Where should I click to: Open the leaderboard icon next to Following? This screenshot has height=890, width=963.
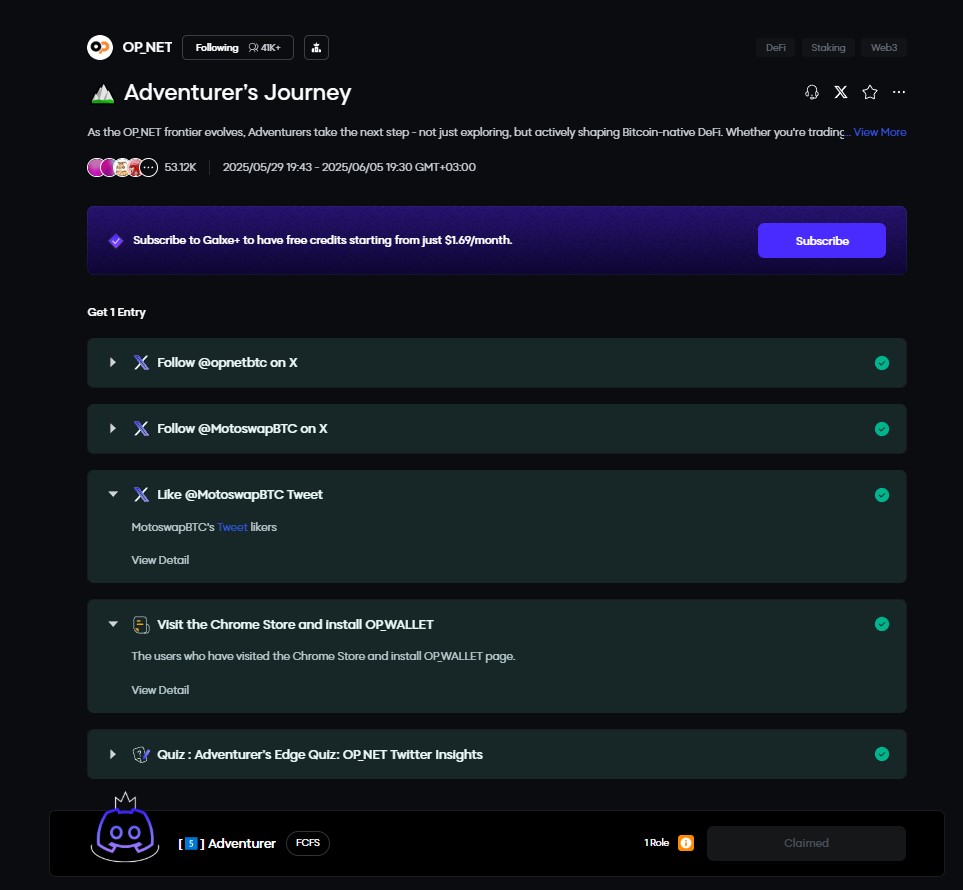[x=315, y=47]
